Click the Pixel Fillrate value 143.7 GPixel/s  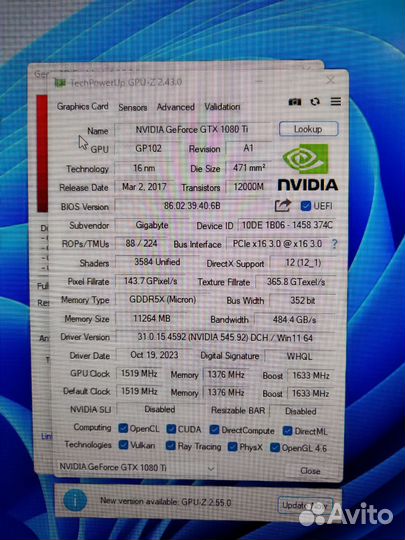point(150,281)
